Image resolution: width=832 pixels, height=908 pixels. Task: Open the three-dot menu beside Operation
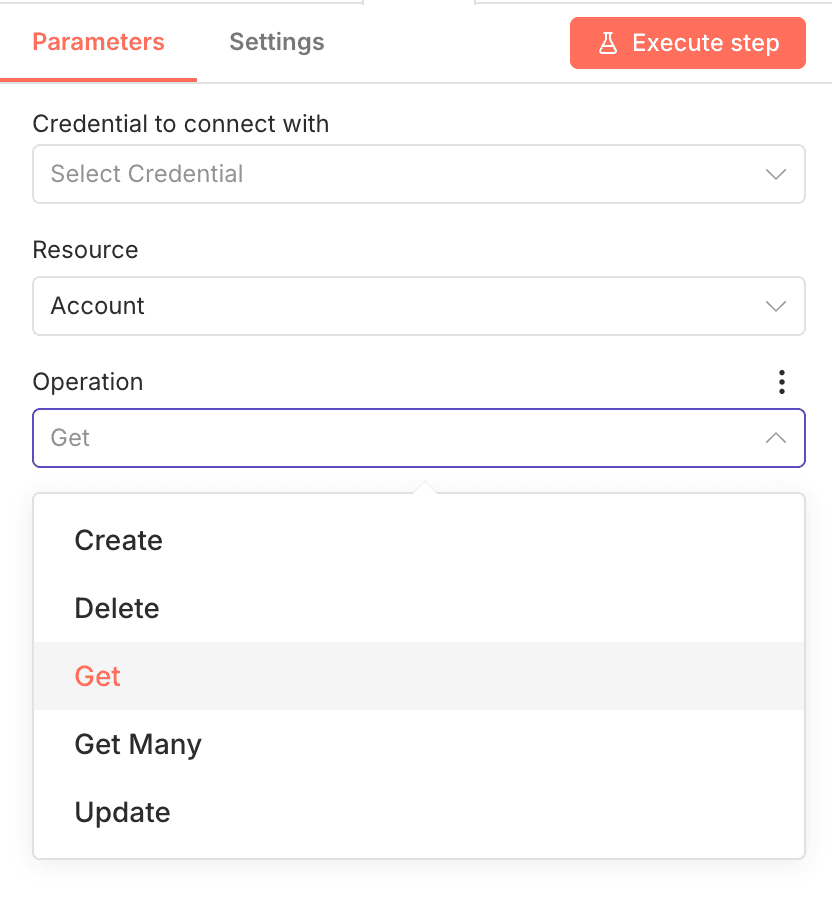782,382
